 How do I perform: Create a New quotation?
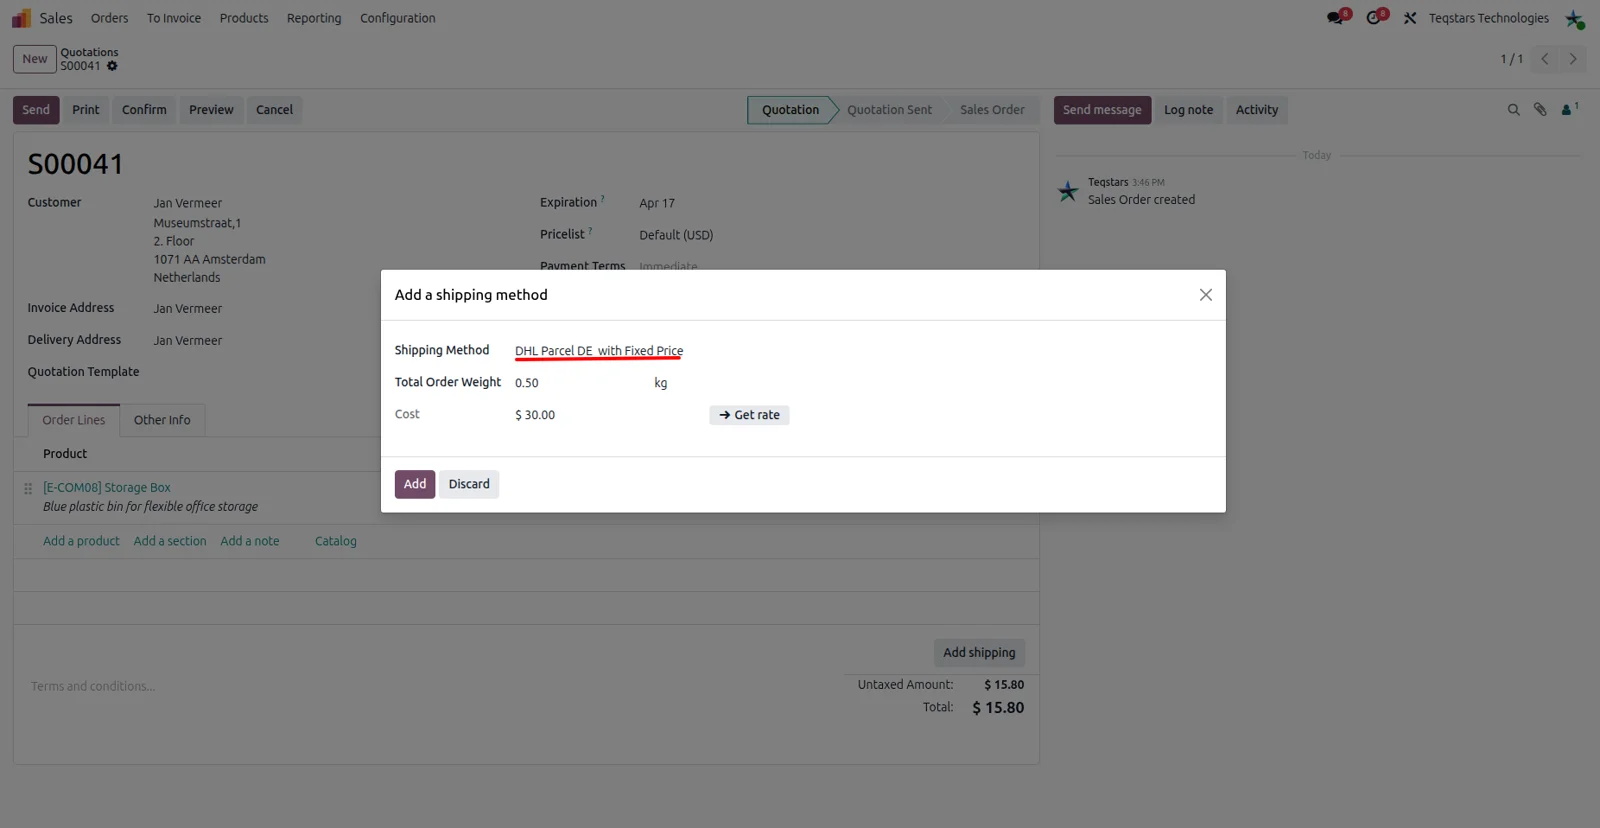[x=35, y=59]
